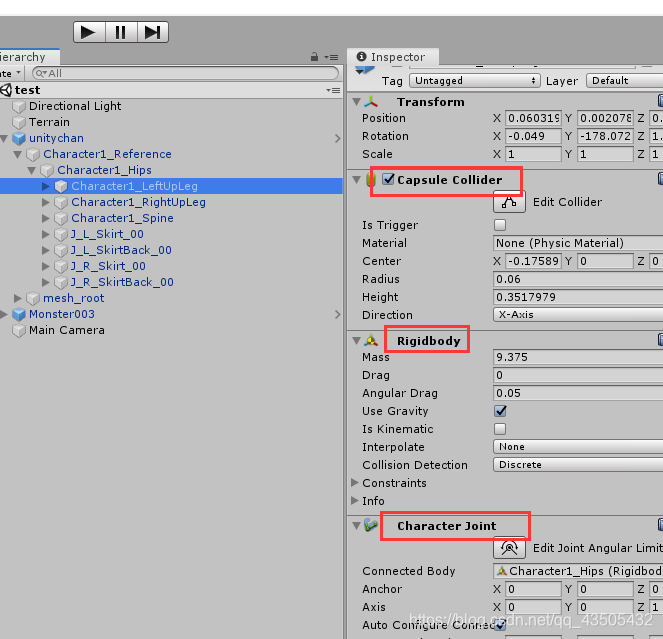663x639 pixels.
Task: Click the Capsule Collider component icon
Action: coord(371,180)
